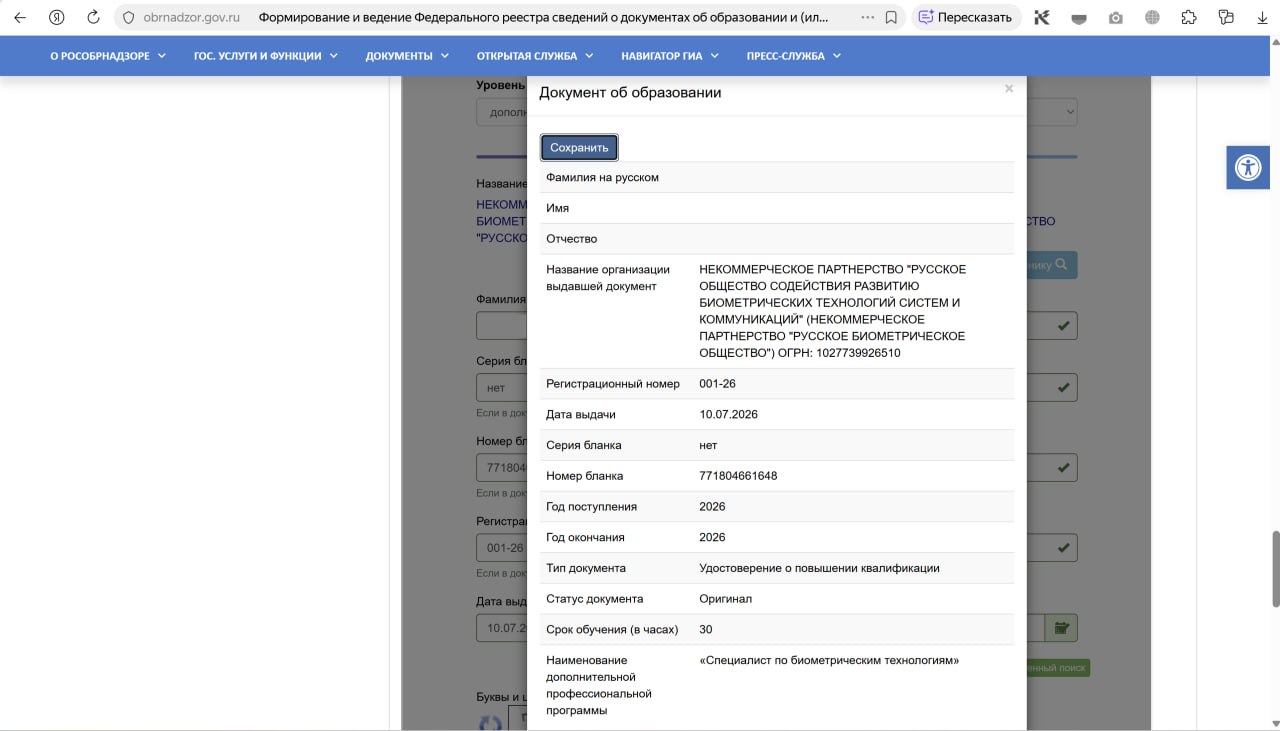Select the Имя row in the dialog

[x=776, y=208]
